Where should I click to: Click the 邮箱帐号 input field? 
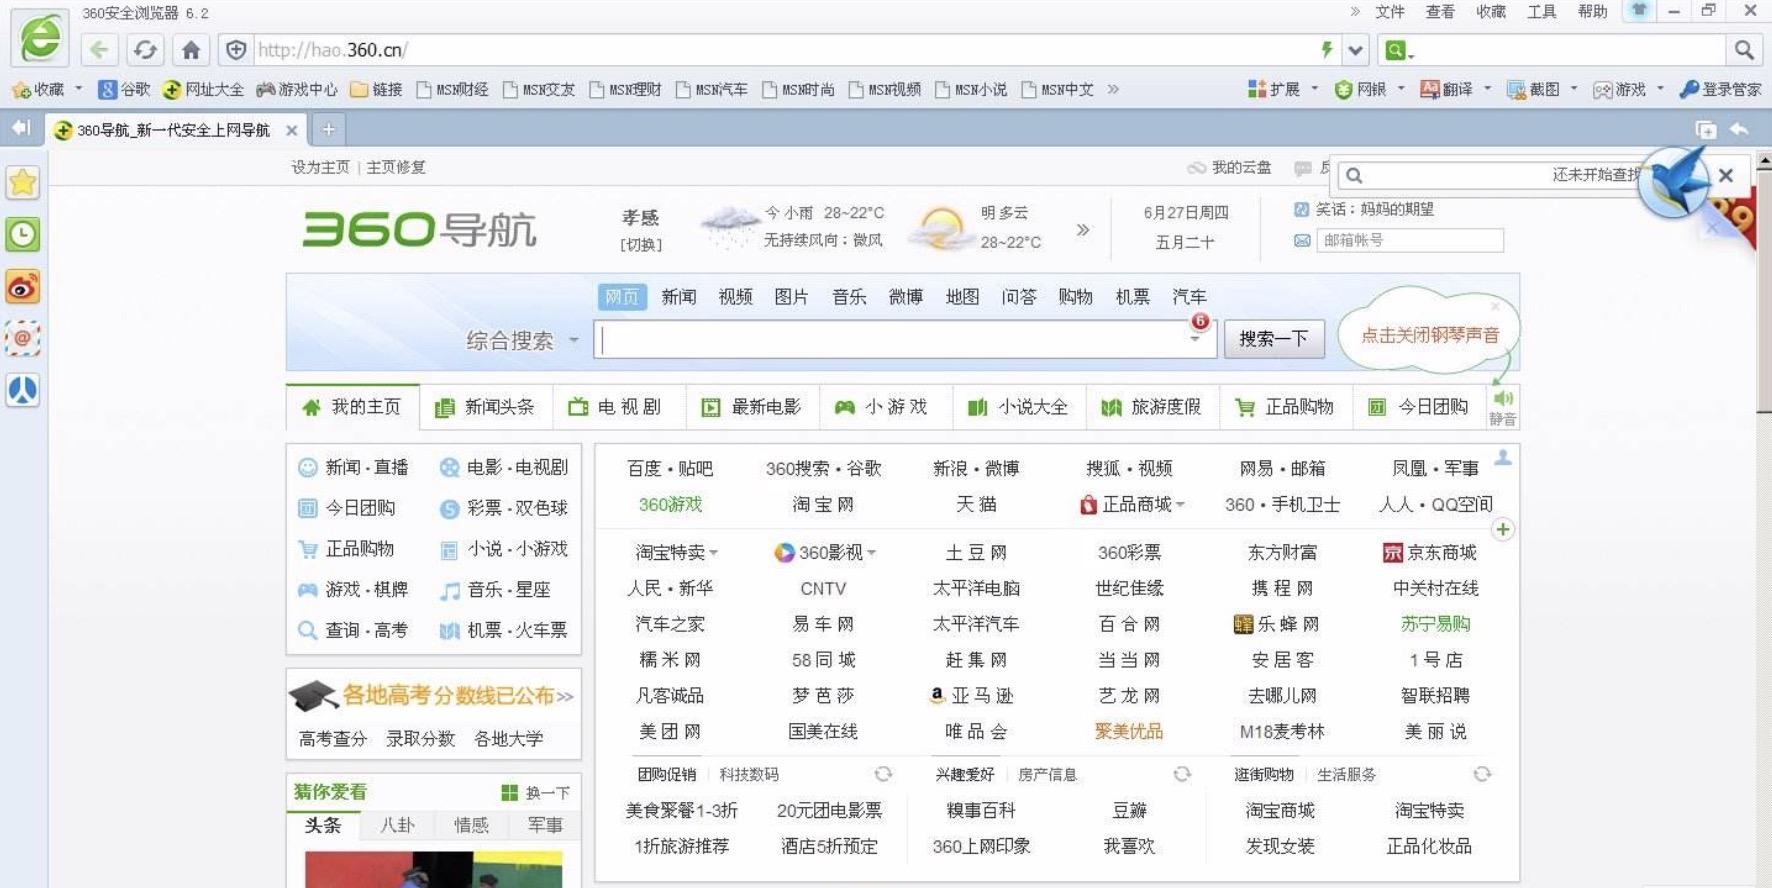(x=1409, y=240)
